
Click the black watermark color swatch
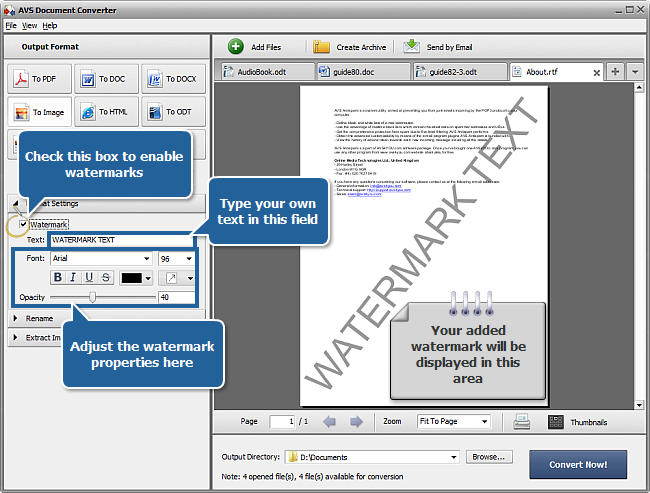(x=132, y=278)
